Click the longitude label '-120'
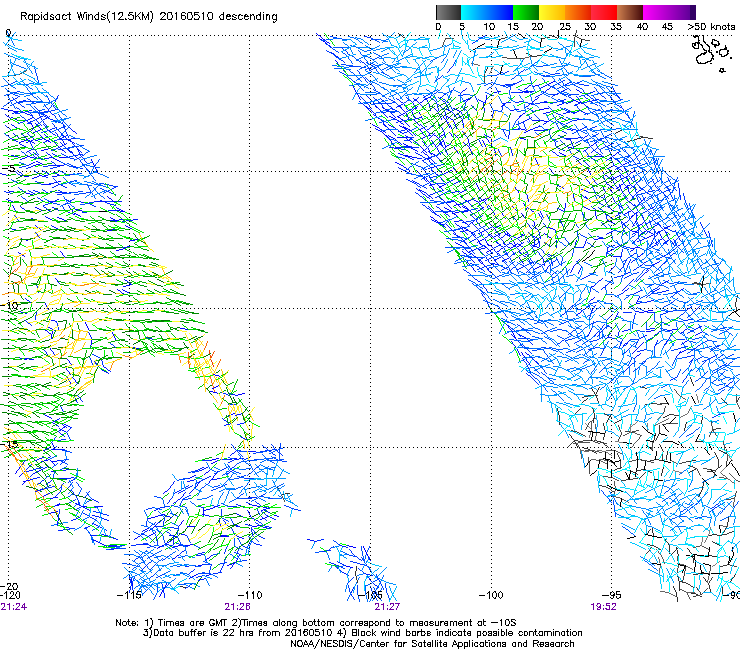The width and height of the screenshot is (740, 650). coord(10,595)
